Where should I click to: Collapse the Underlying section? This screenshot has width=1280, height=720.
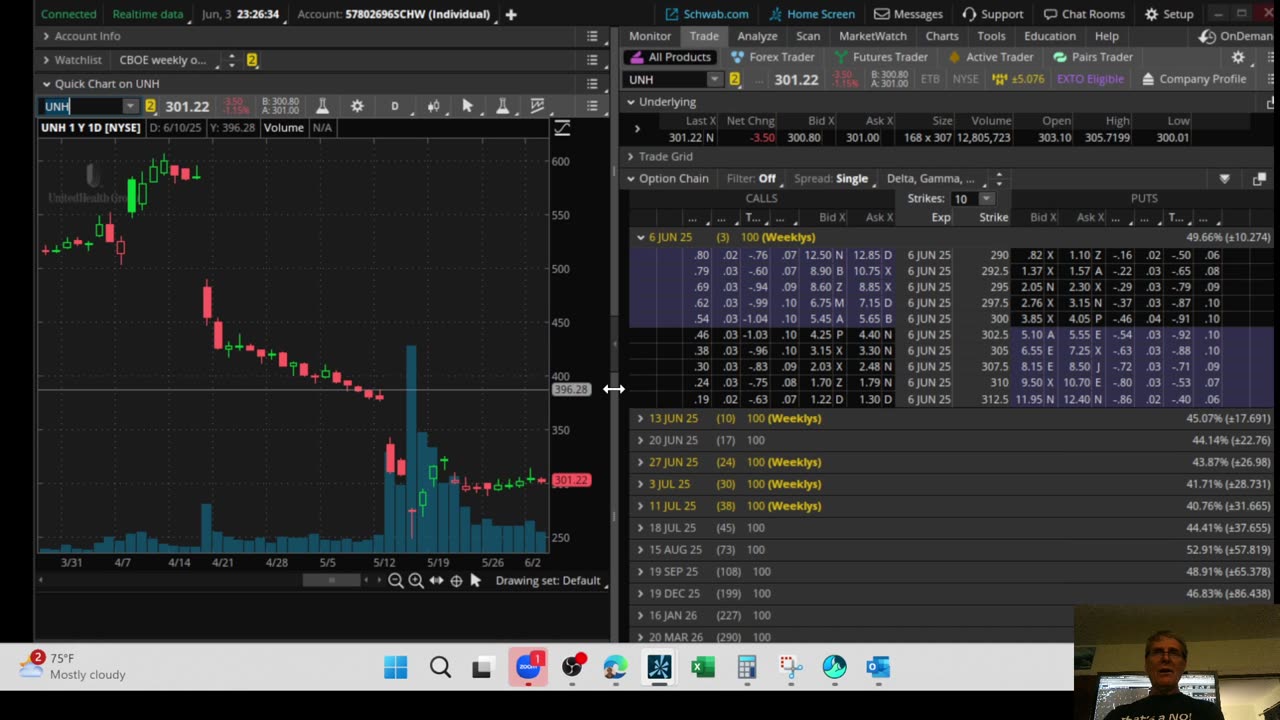[x=631, y=102]
